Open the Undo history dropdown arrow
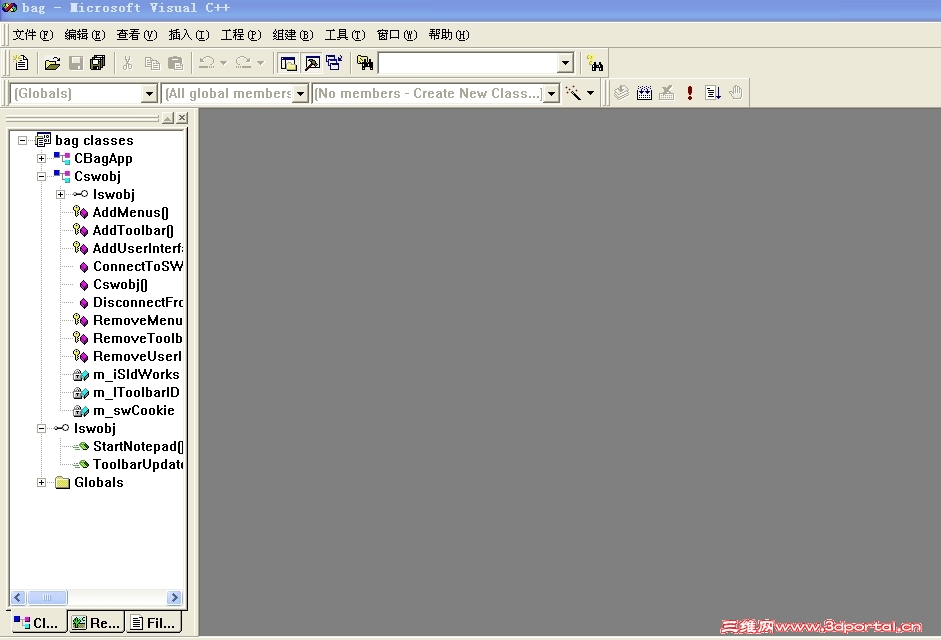 223,62
